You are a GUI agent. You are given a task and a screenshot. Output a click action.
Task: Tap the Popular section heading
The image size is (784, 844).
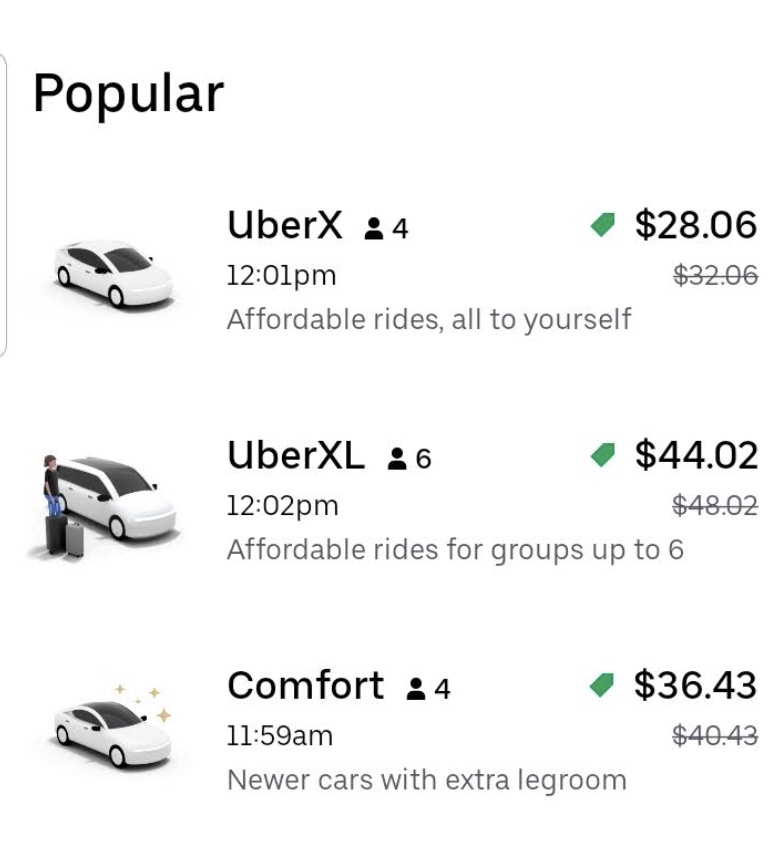tap(128, 94)
